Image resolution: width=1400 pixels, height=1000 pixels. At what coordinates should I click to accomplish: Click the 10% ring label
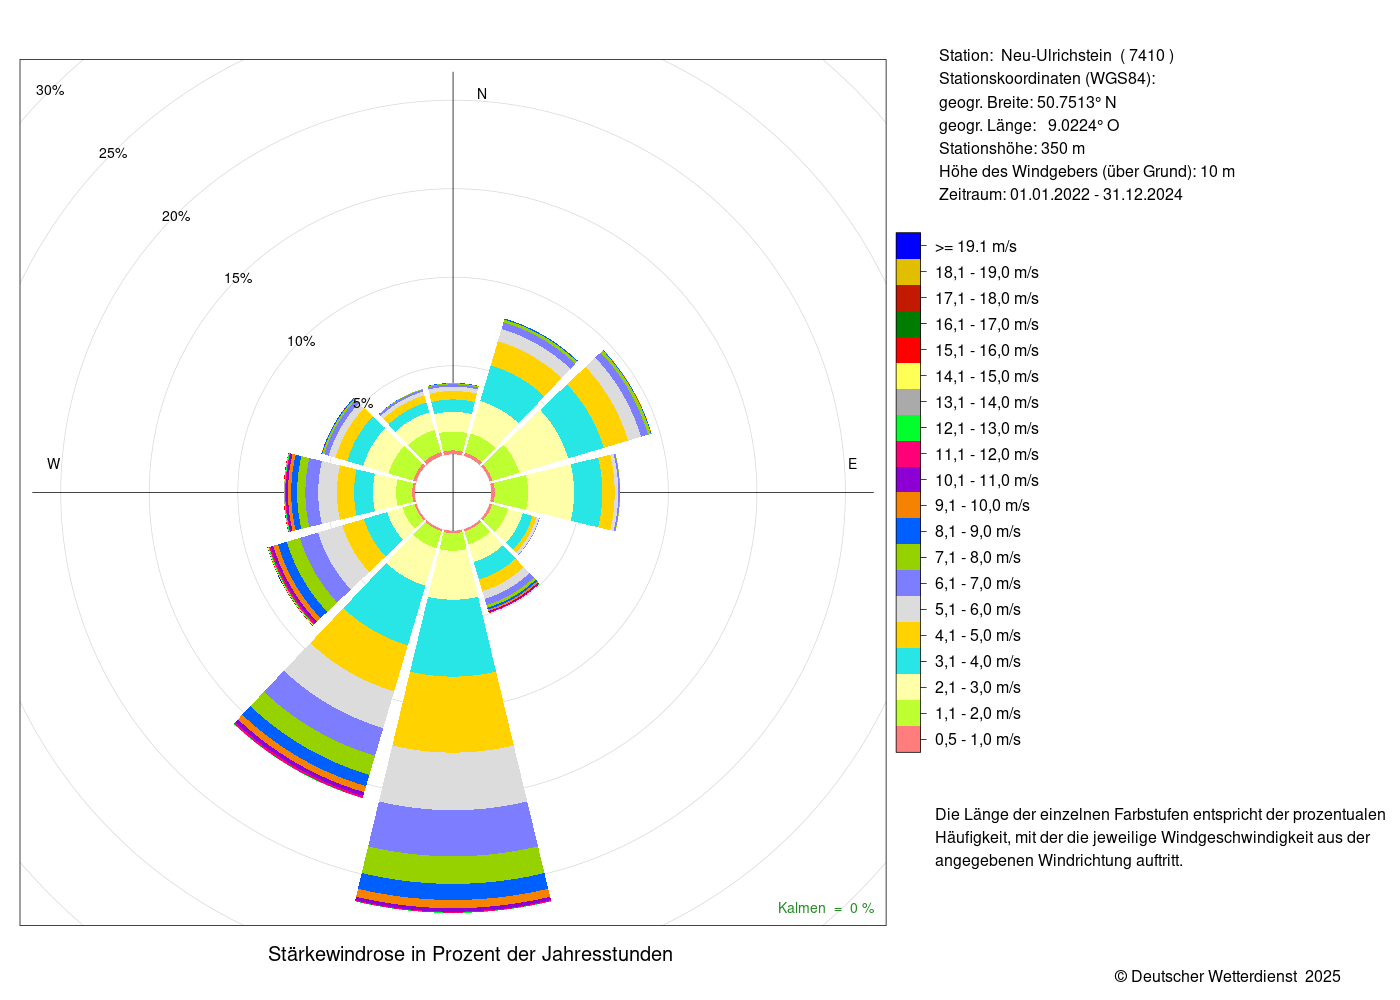(x=301, y=341)
